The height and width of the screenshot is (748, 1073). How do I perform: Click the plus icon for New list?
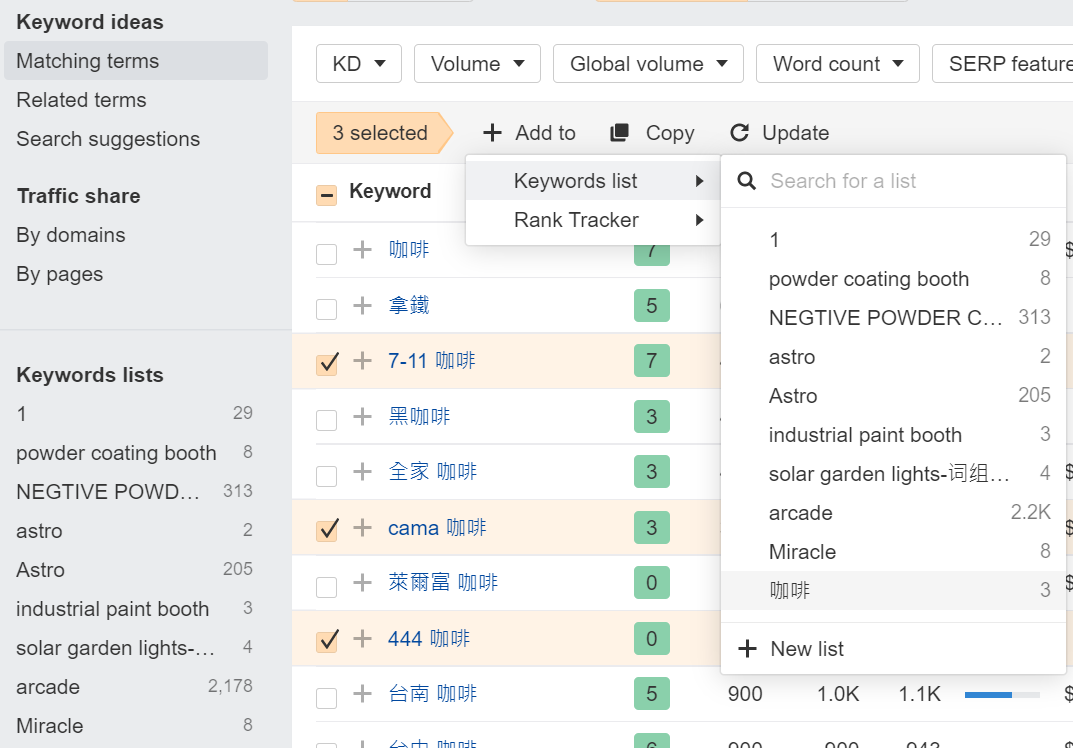[747, 649]
